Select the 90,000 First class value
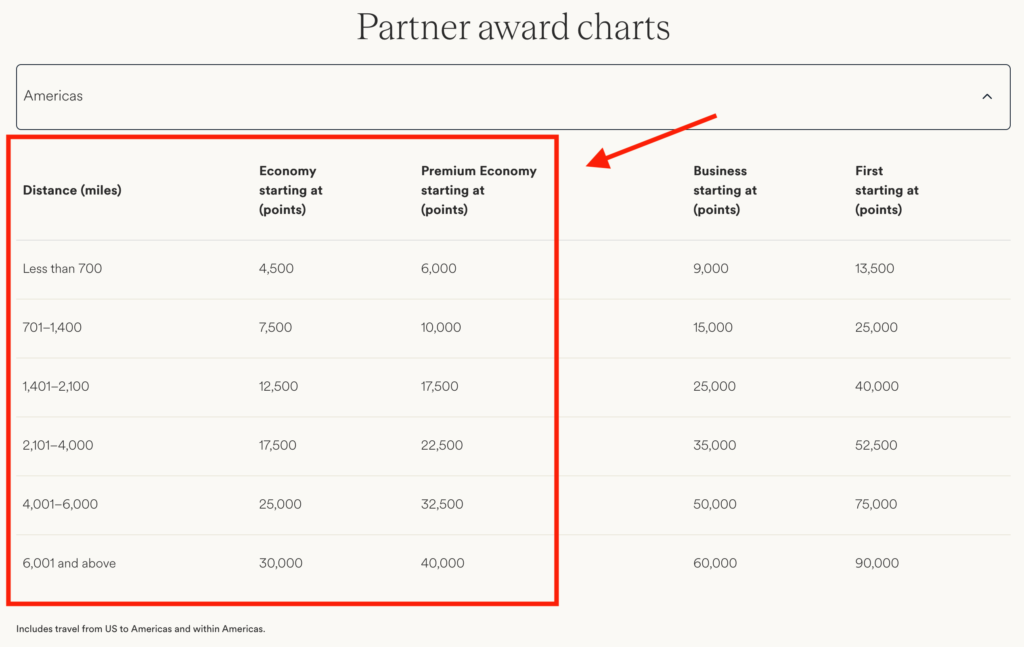This screenshot has height=647, width=1024. click(x=876, y=563)
